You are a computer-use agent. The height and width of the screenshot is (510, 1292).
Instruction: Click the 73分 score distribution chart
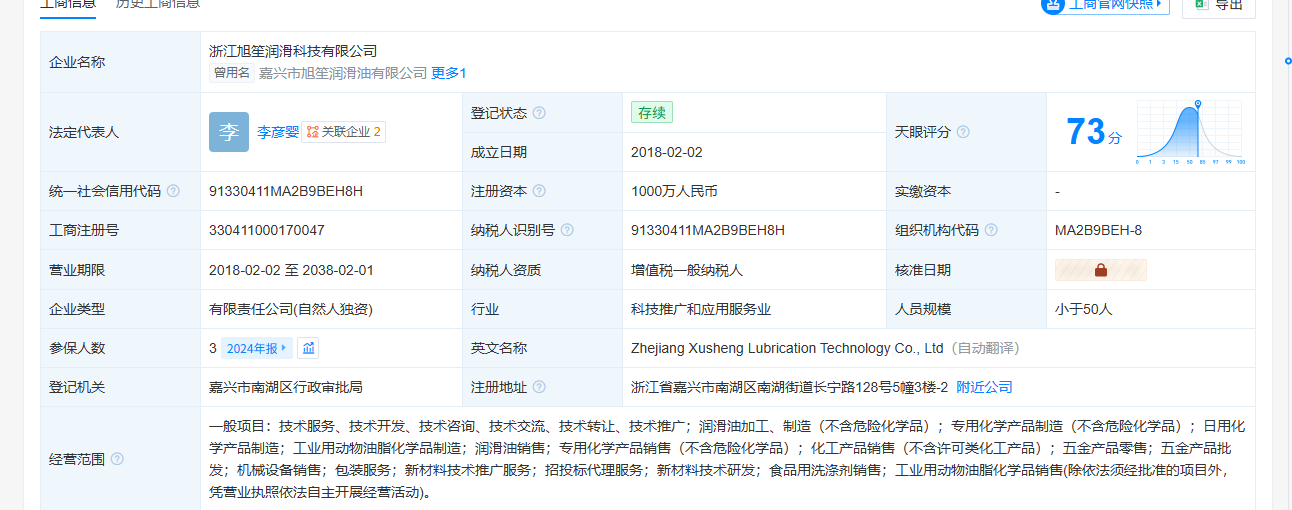tap(1189, 132)
